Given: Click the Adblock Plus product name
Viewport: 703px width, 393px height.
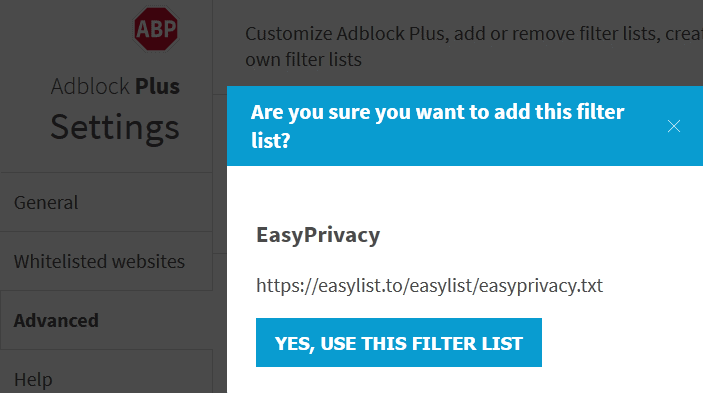Looking at the screenshot, I should pos(115,86).
